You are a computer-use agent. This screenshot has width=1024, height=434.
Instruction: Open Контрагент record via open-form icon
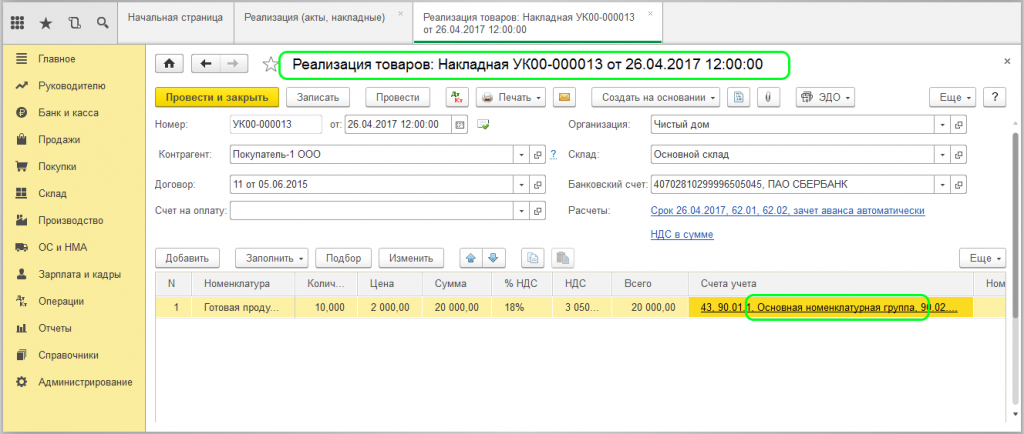click(537, 155)
